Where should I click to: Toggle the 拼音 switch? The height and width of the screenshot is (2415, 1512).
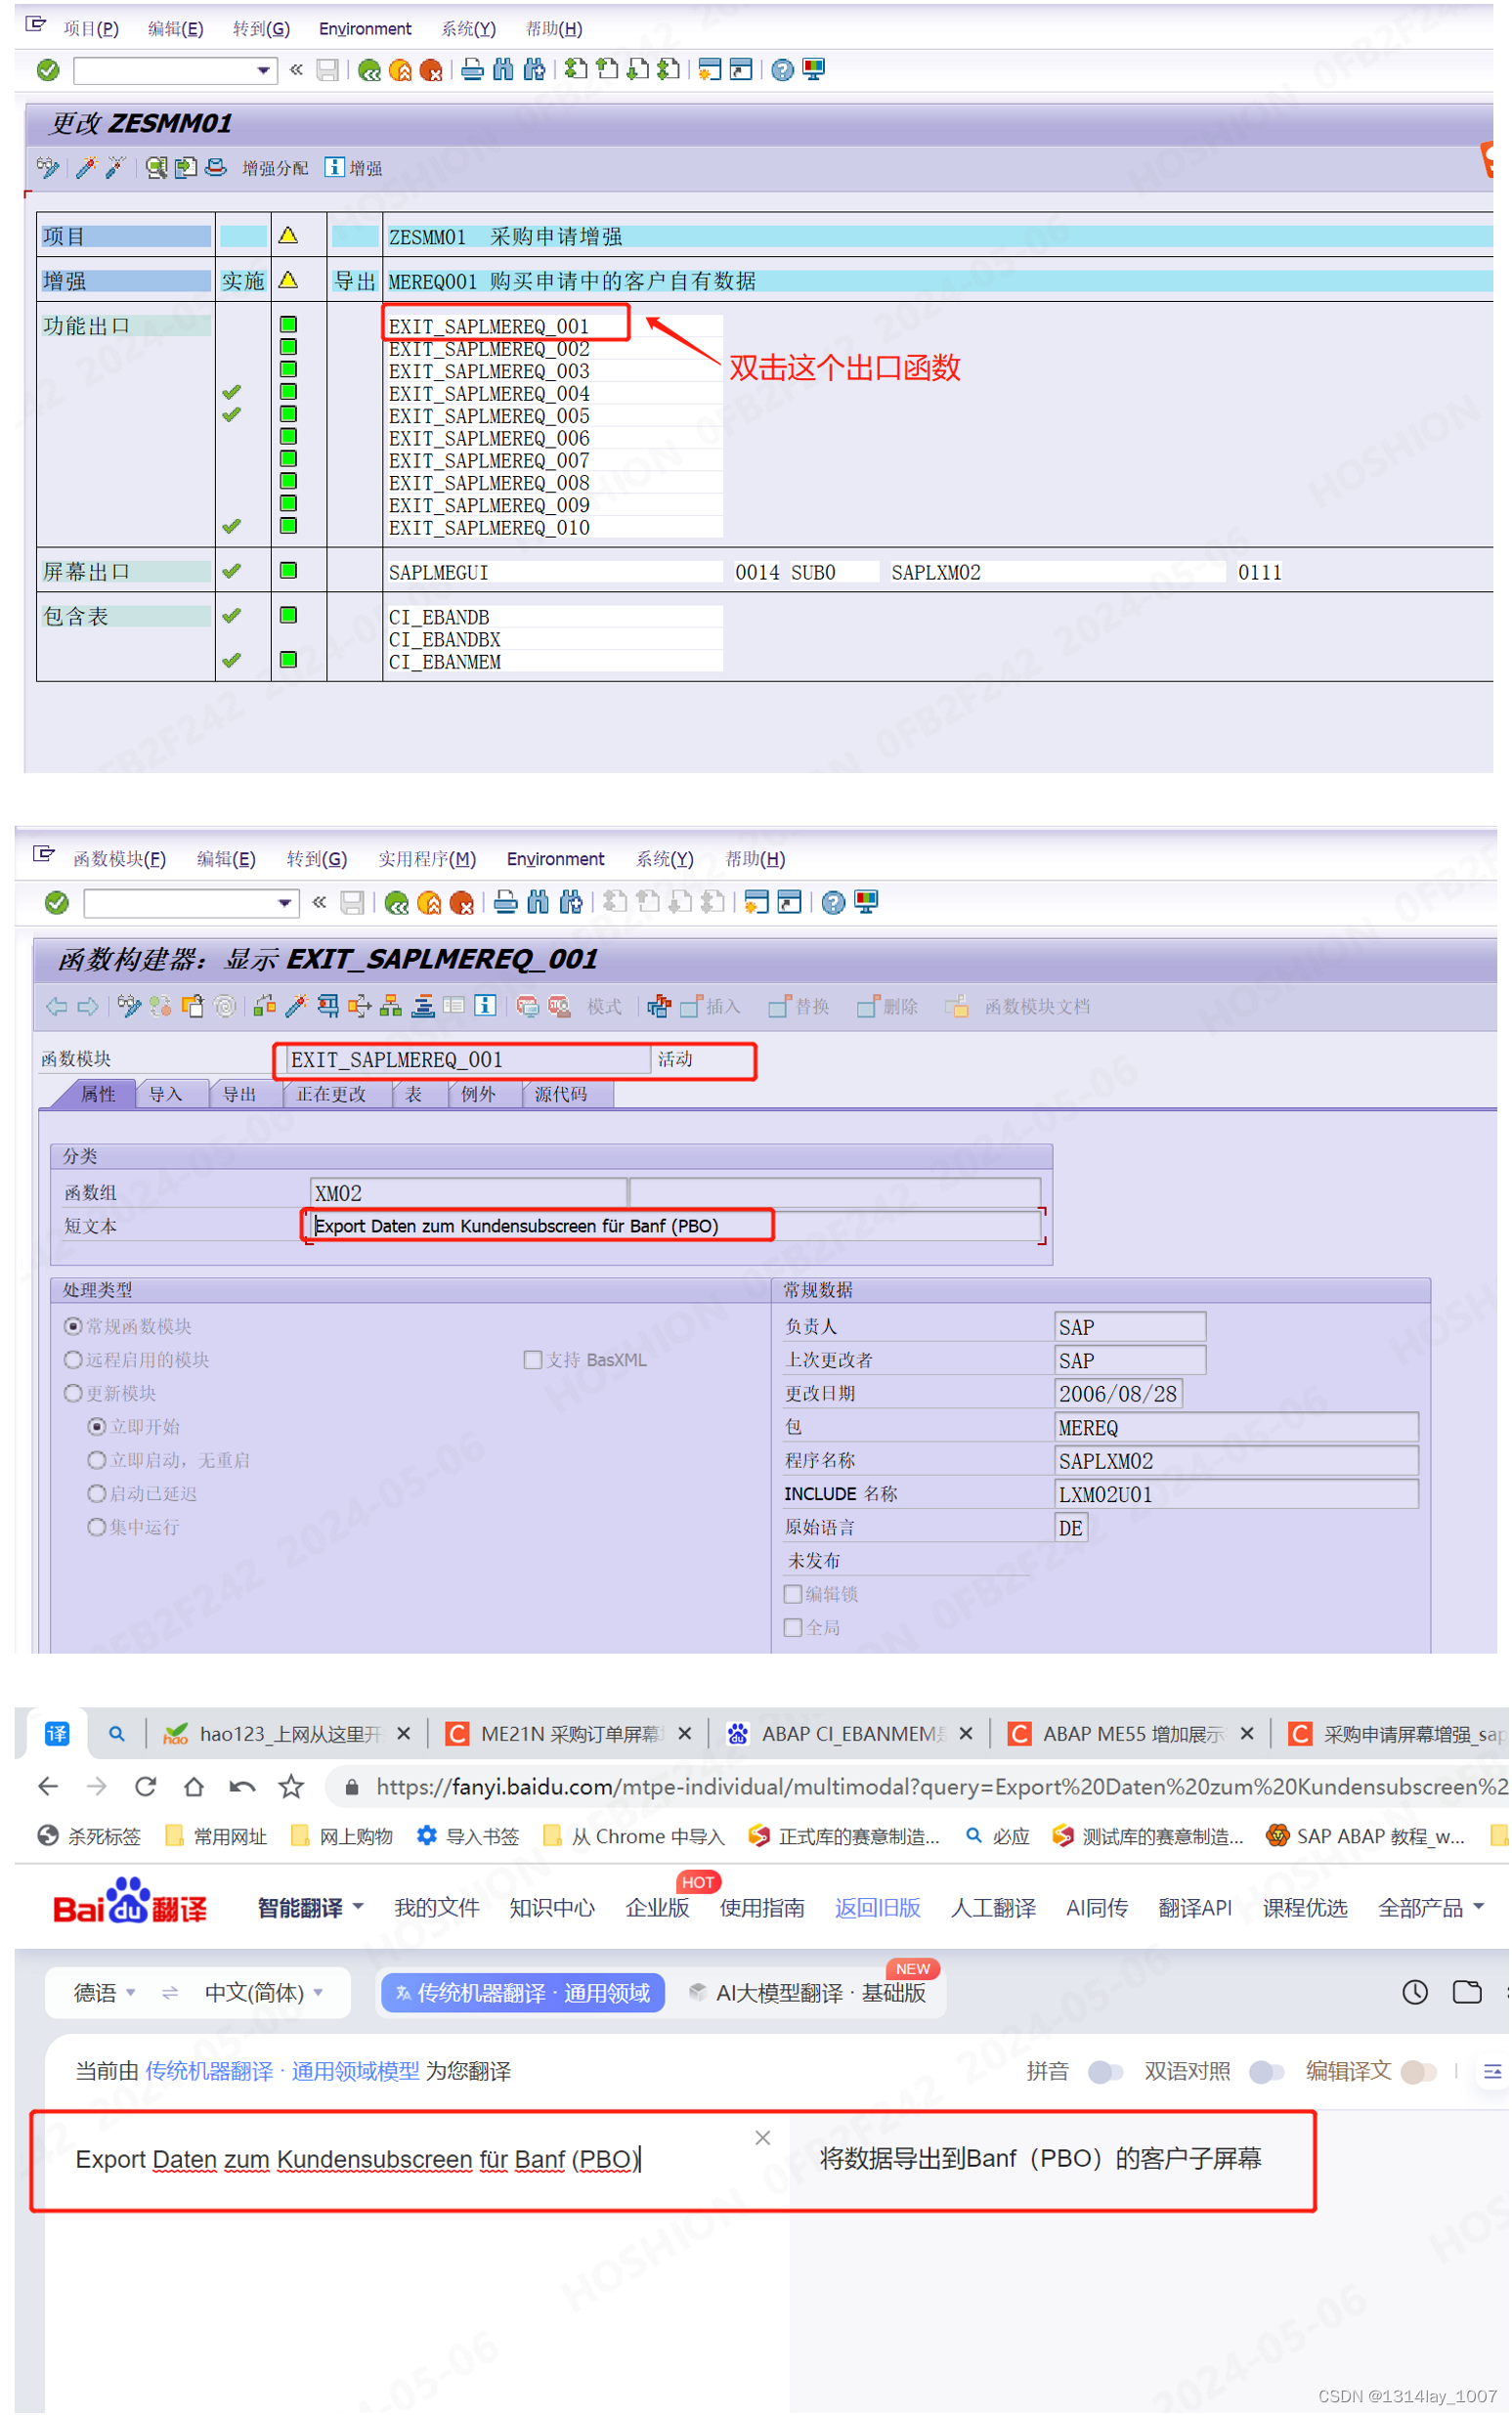point(1105,2073)
